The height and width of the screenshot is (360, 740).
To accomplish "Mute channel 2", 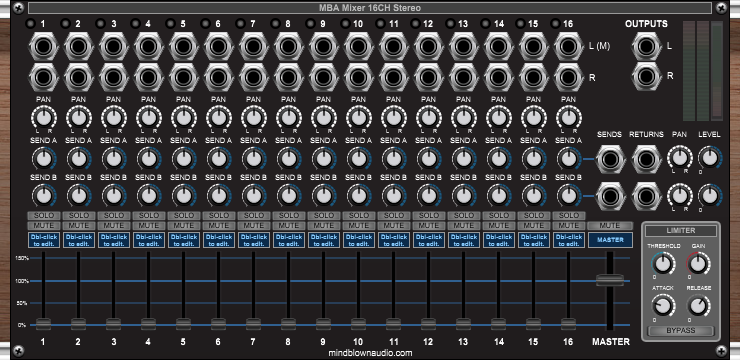I will [78, 226].
